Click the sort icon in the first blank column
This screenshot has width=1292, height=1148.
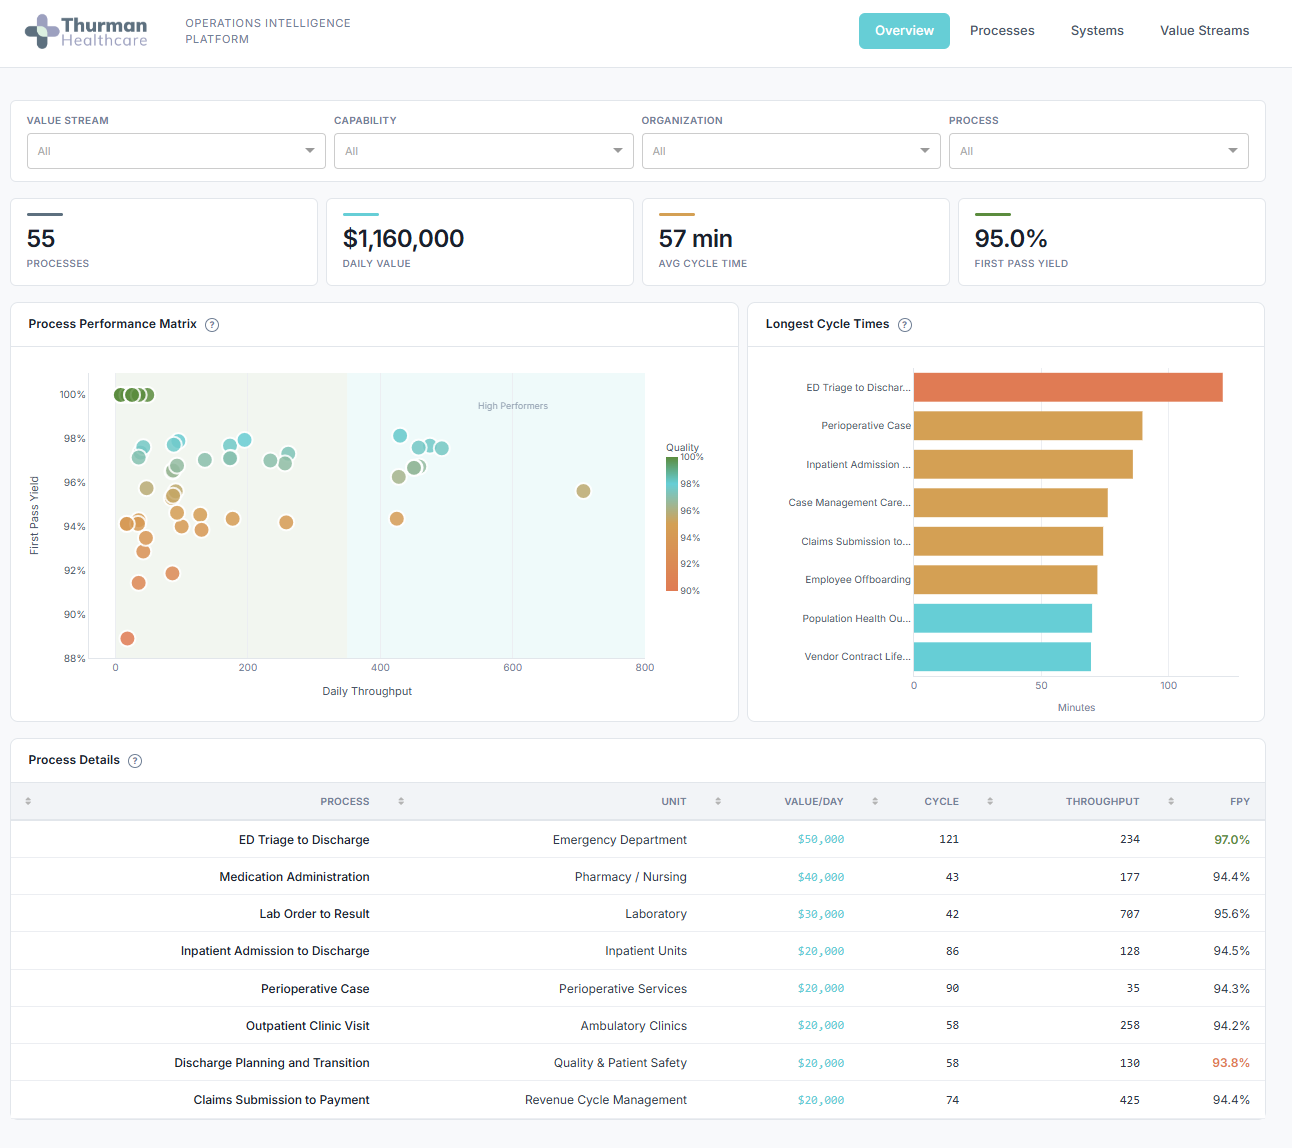tap(28, 801)
